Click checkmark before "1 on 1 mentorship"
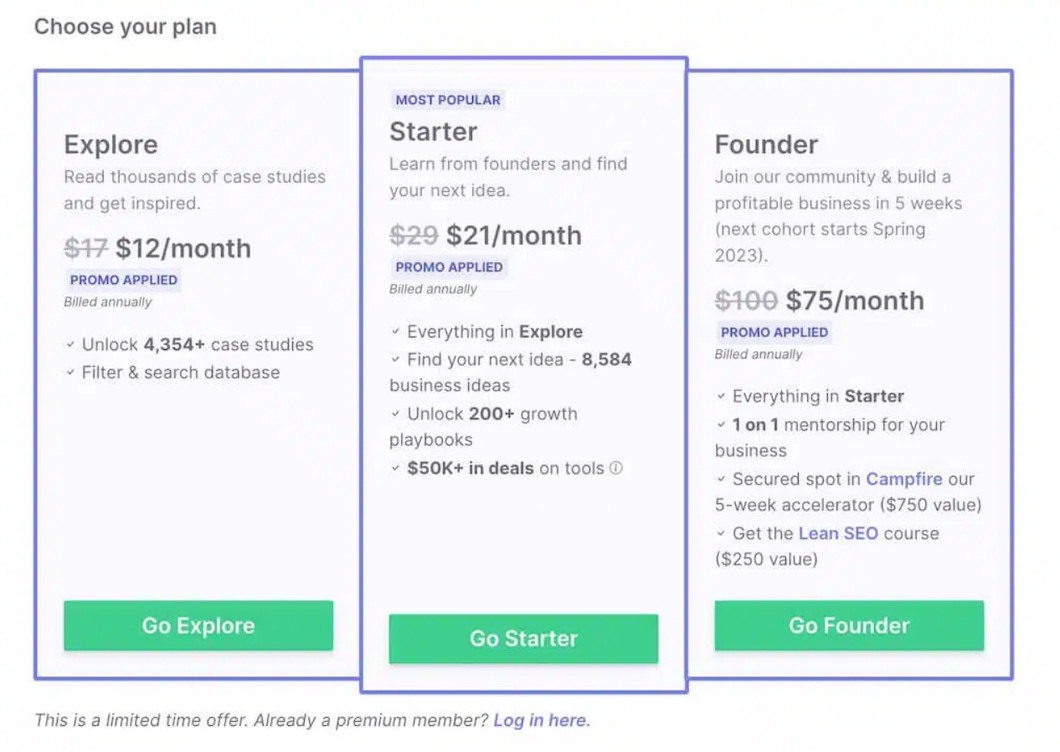 click(x=721, y=425)
